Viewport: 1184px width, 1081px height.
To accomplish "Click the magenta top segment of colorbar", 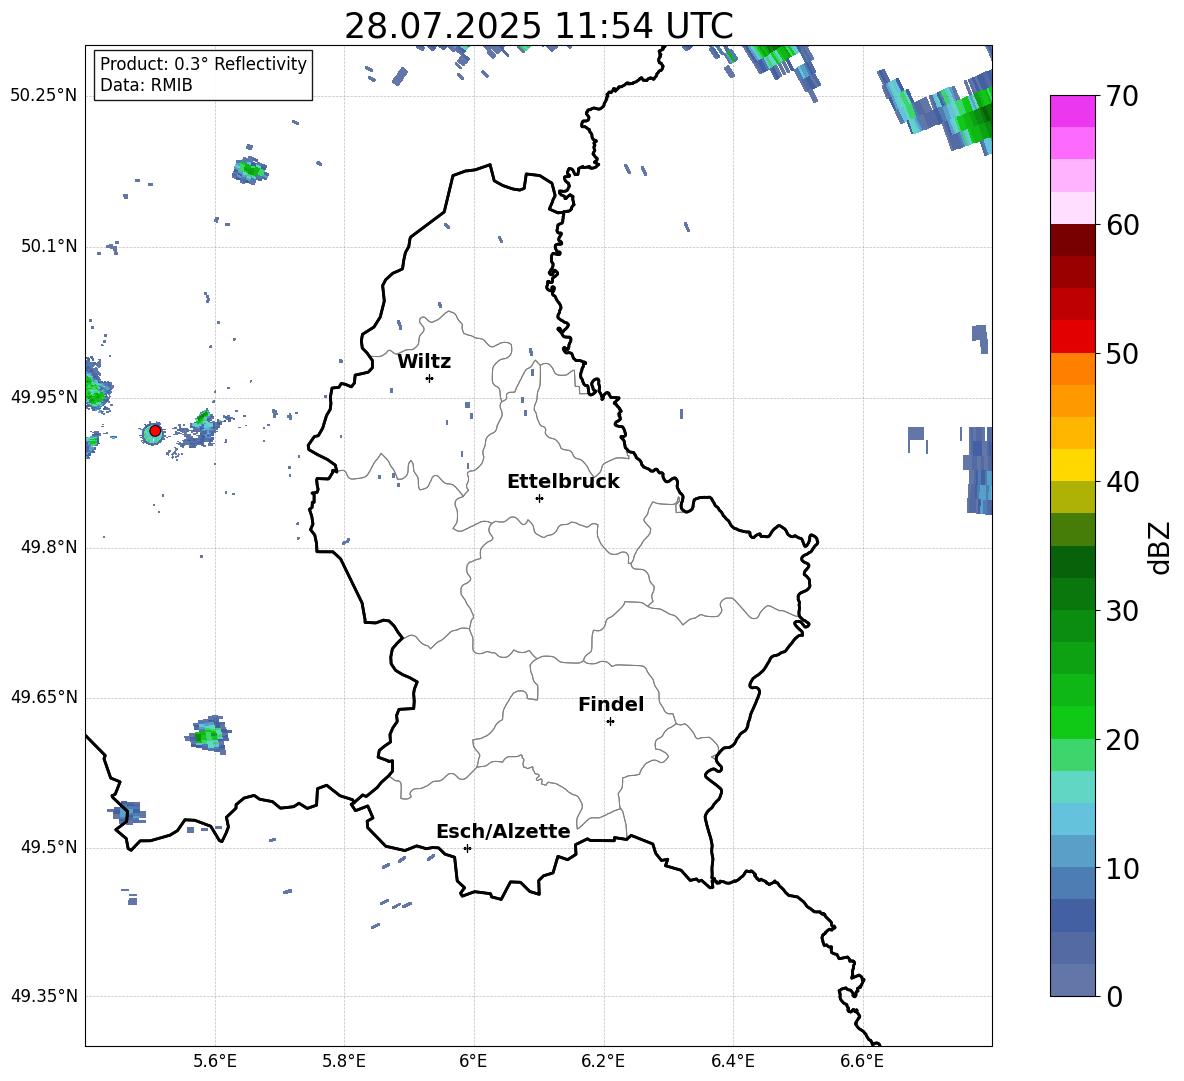I will click(x=1072, y=111).
